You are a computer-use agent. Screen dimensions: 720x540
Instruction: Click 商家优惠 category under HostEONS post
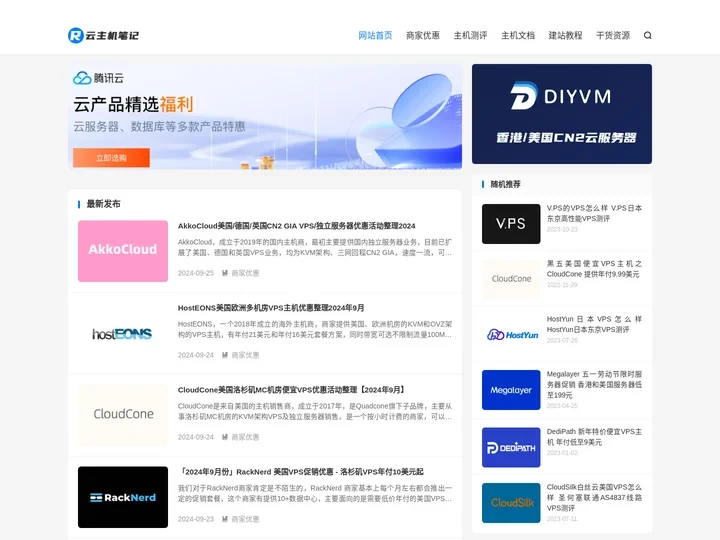(x=245, y=355)
